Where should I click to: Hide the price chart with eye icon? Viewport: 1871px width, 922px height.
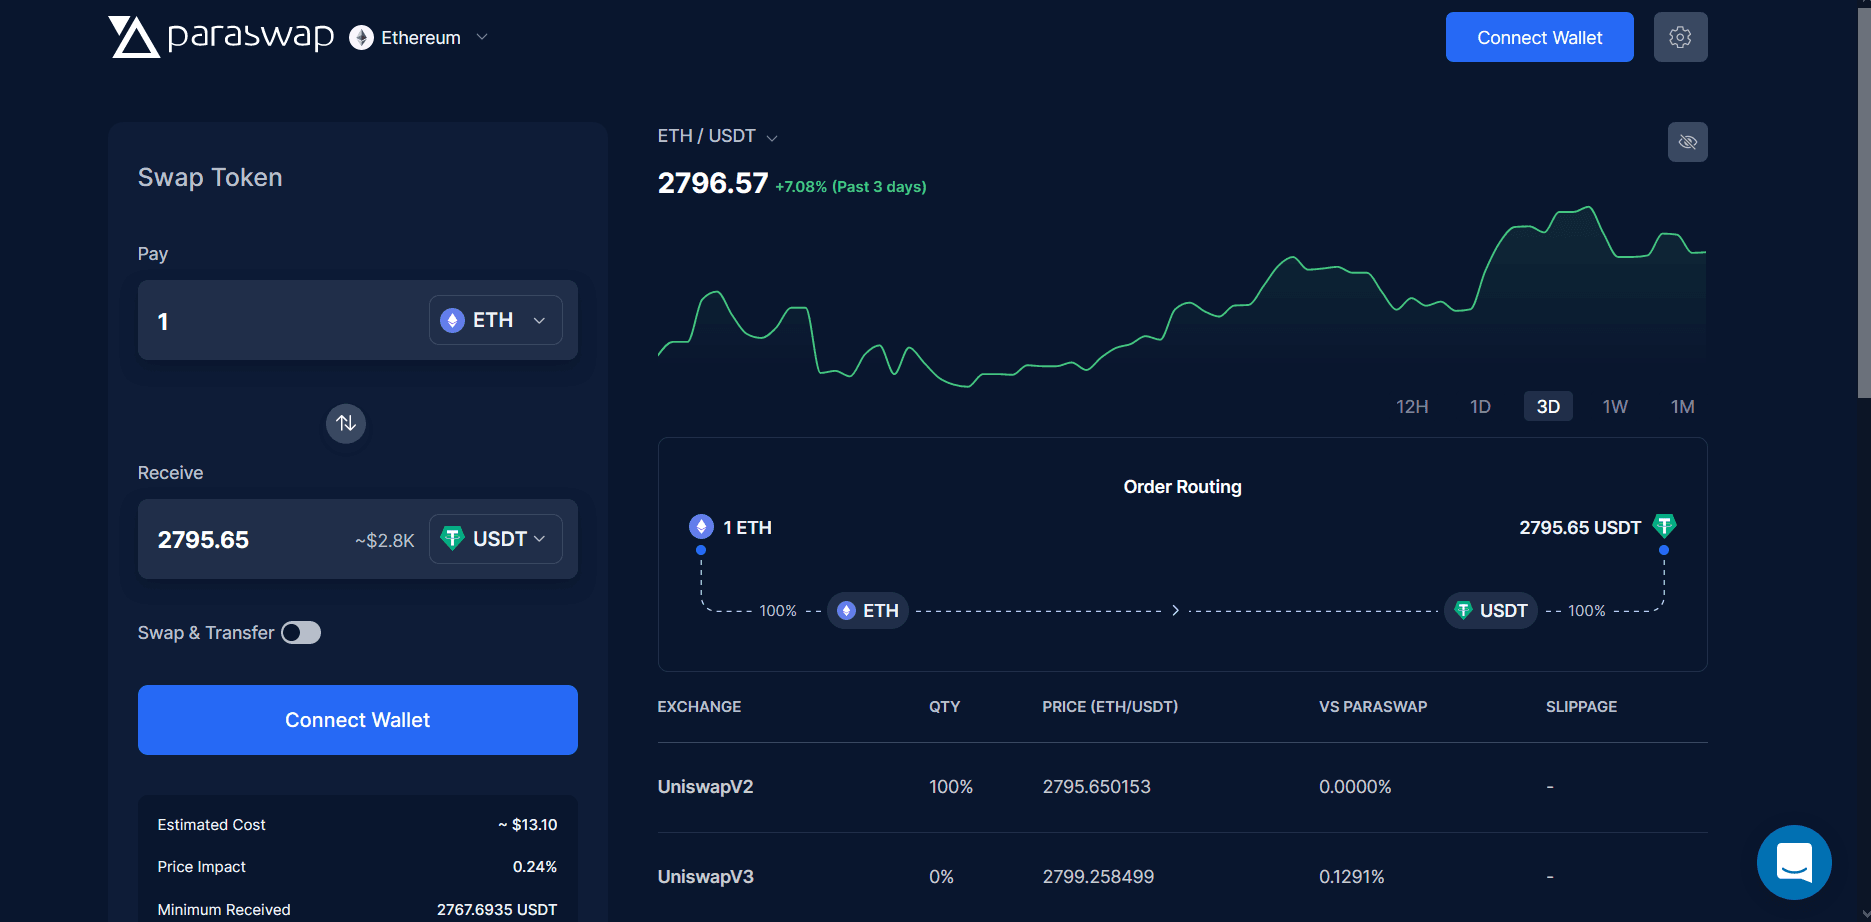click(x=1687, y=142)
